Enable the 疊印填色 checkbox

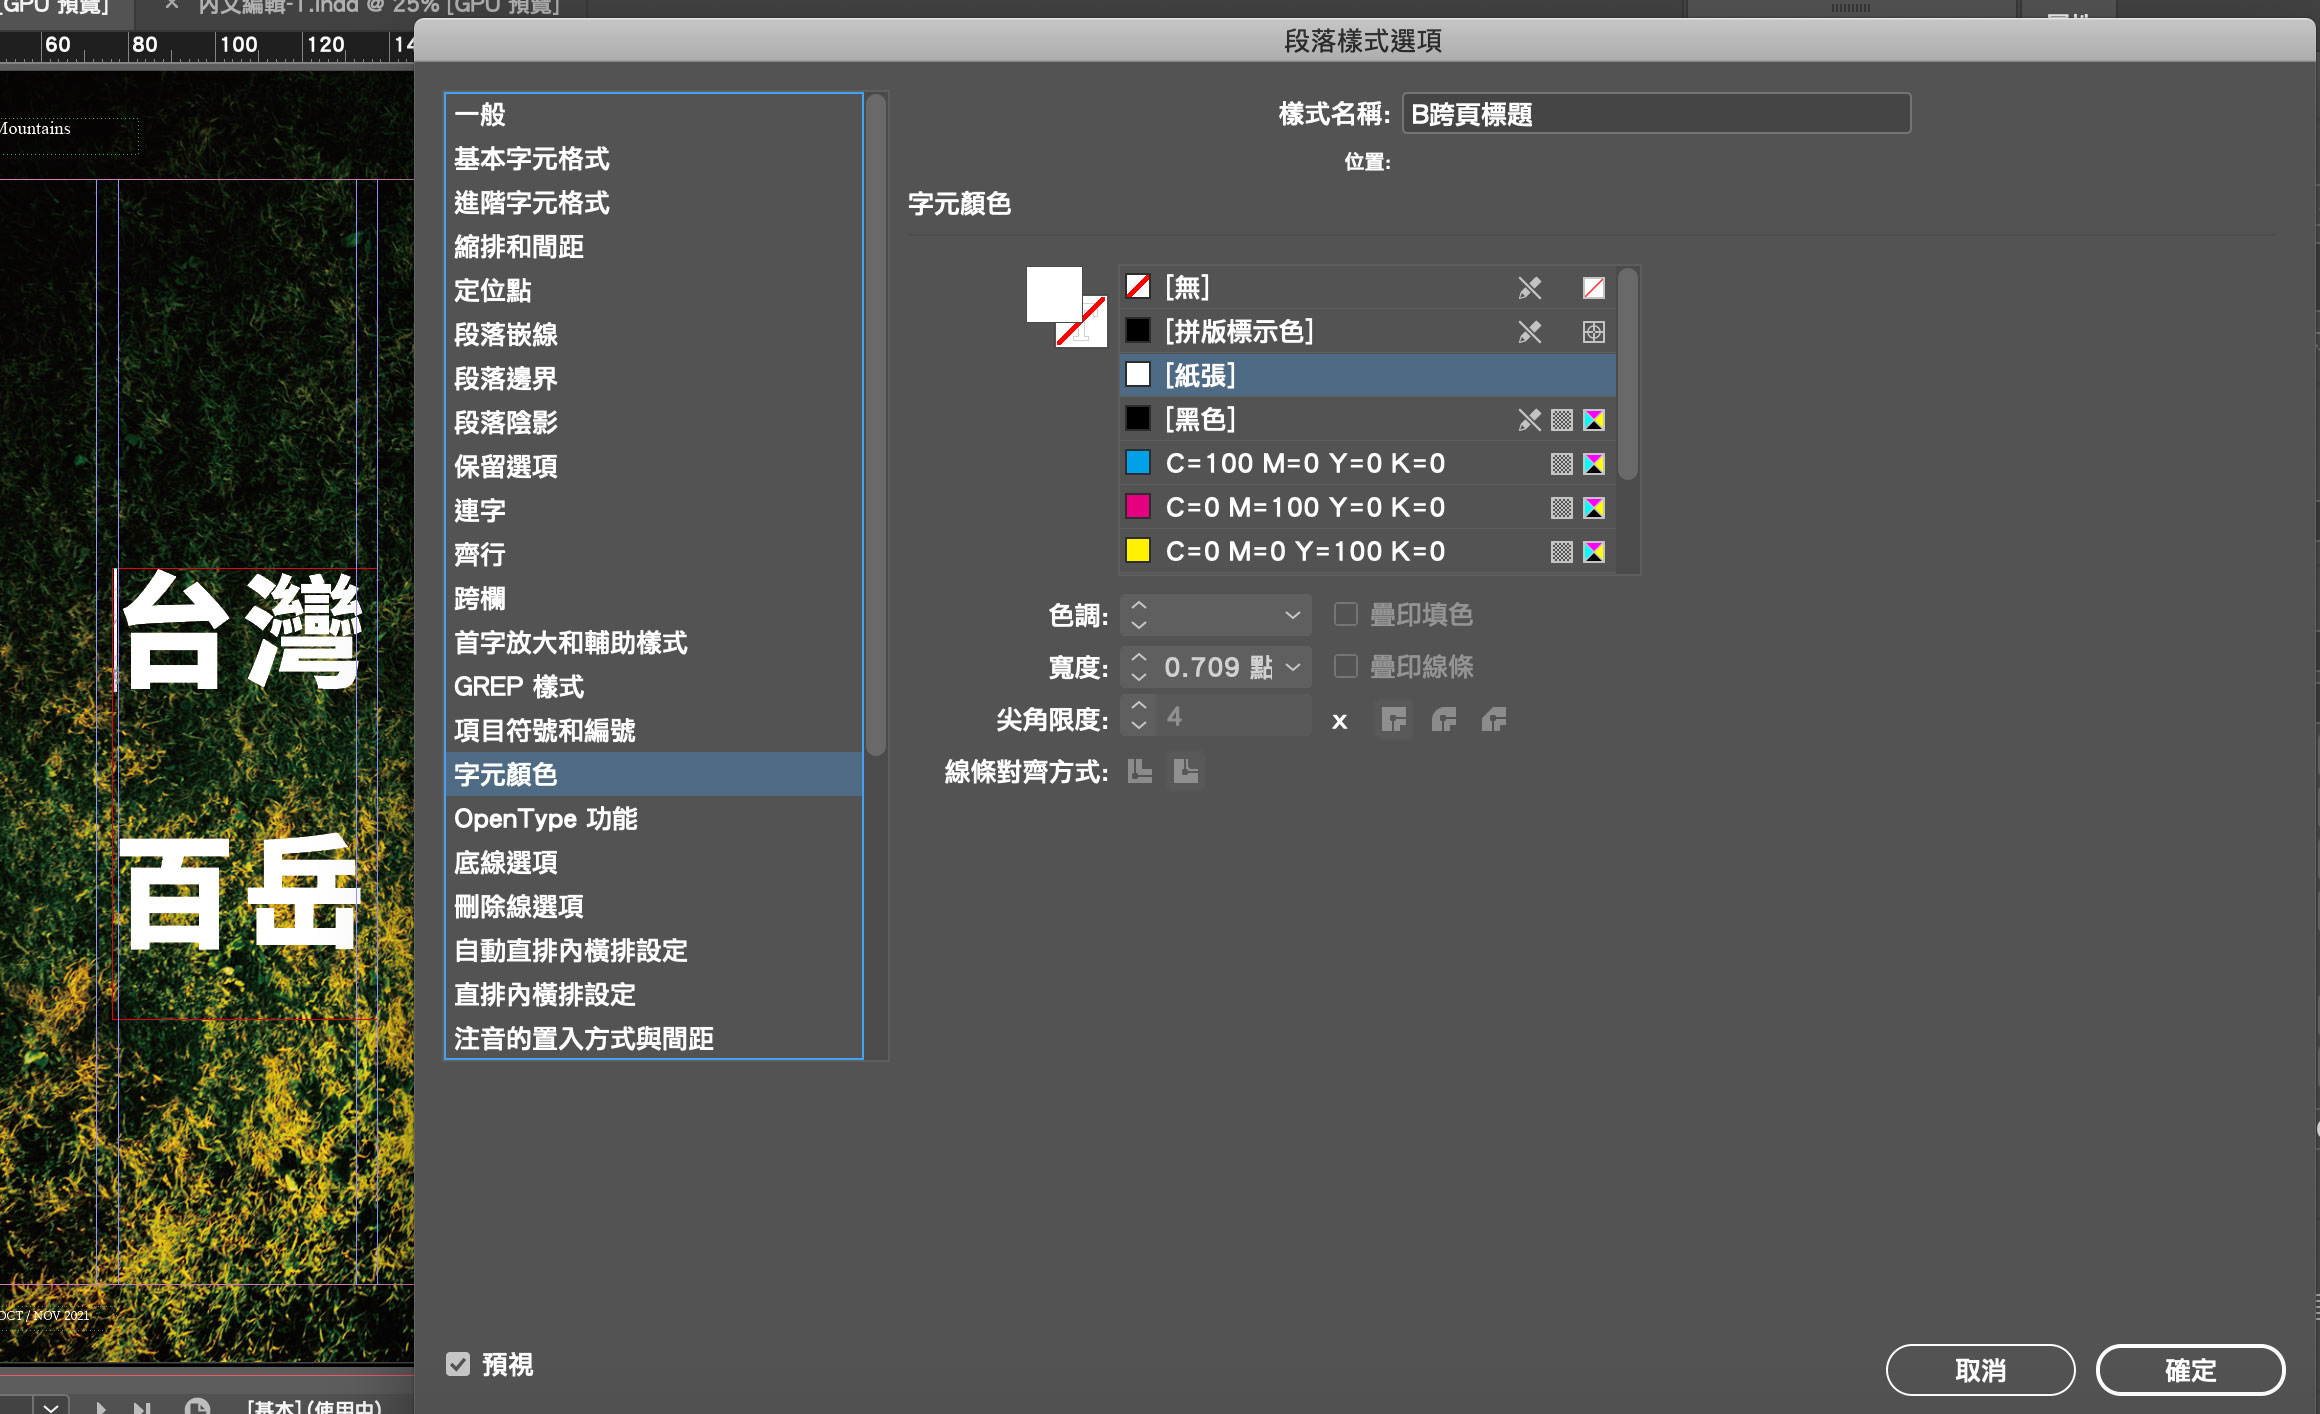[1346, 614]
